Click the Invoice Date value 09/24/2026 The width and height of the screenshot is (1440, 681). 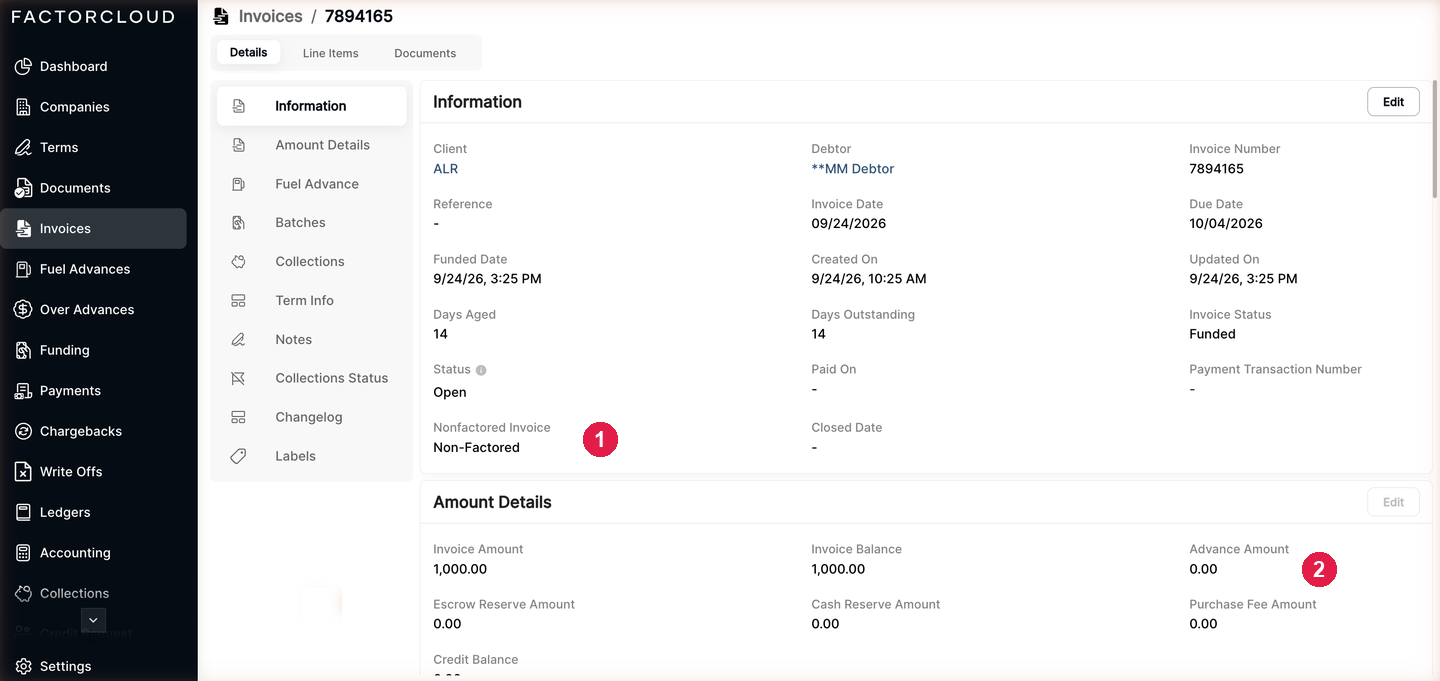tap(848, 224)
